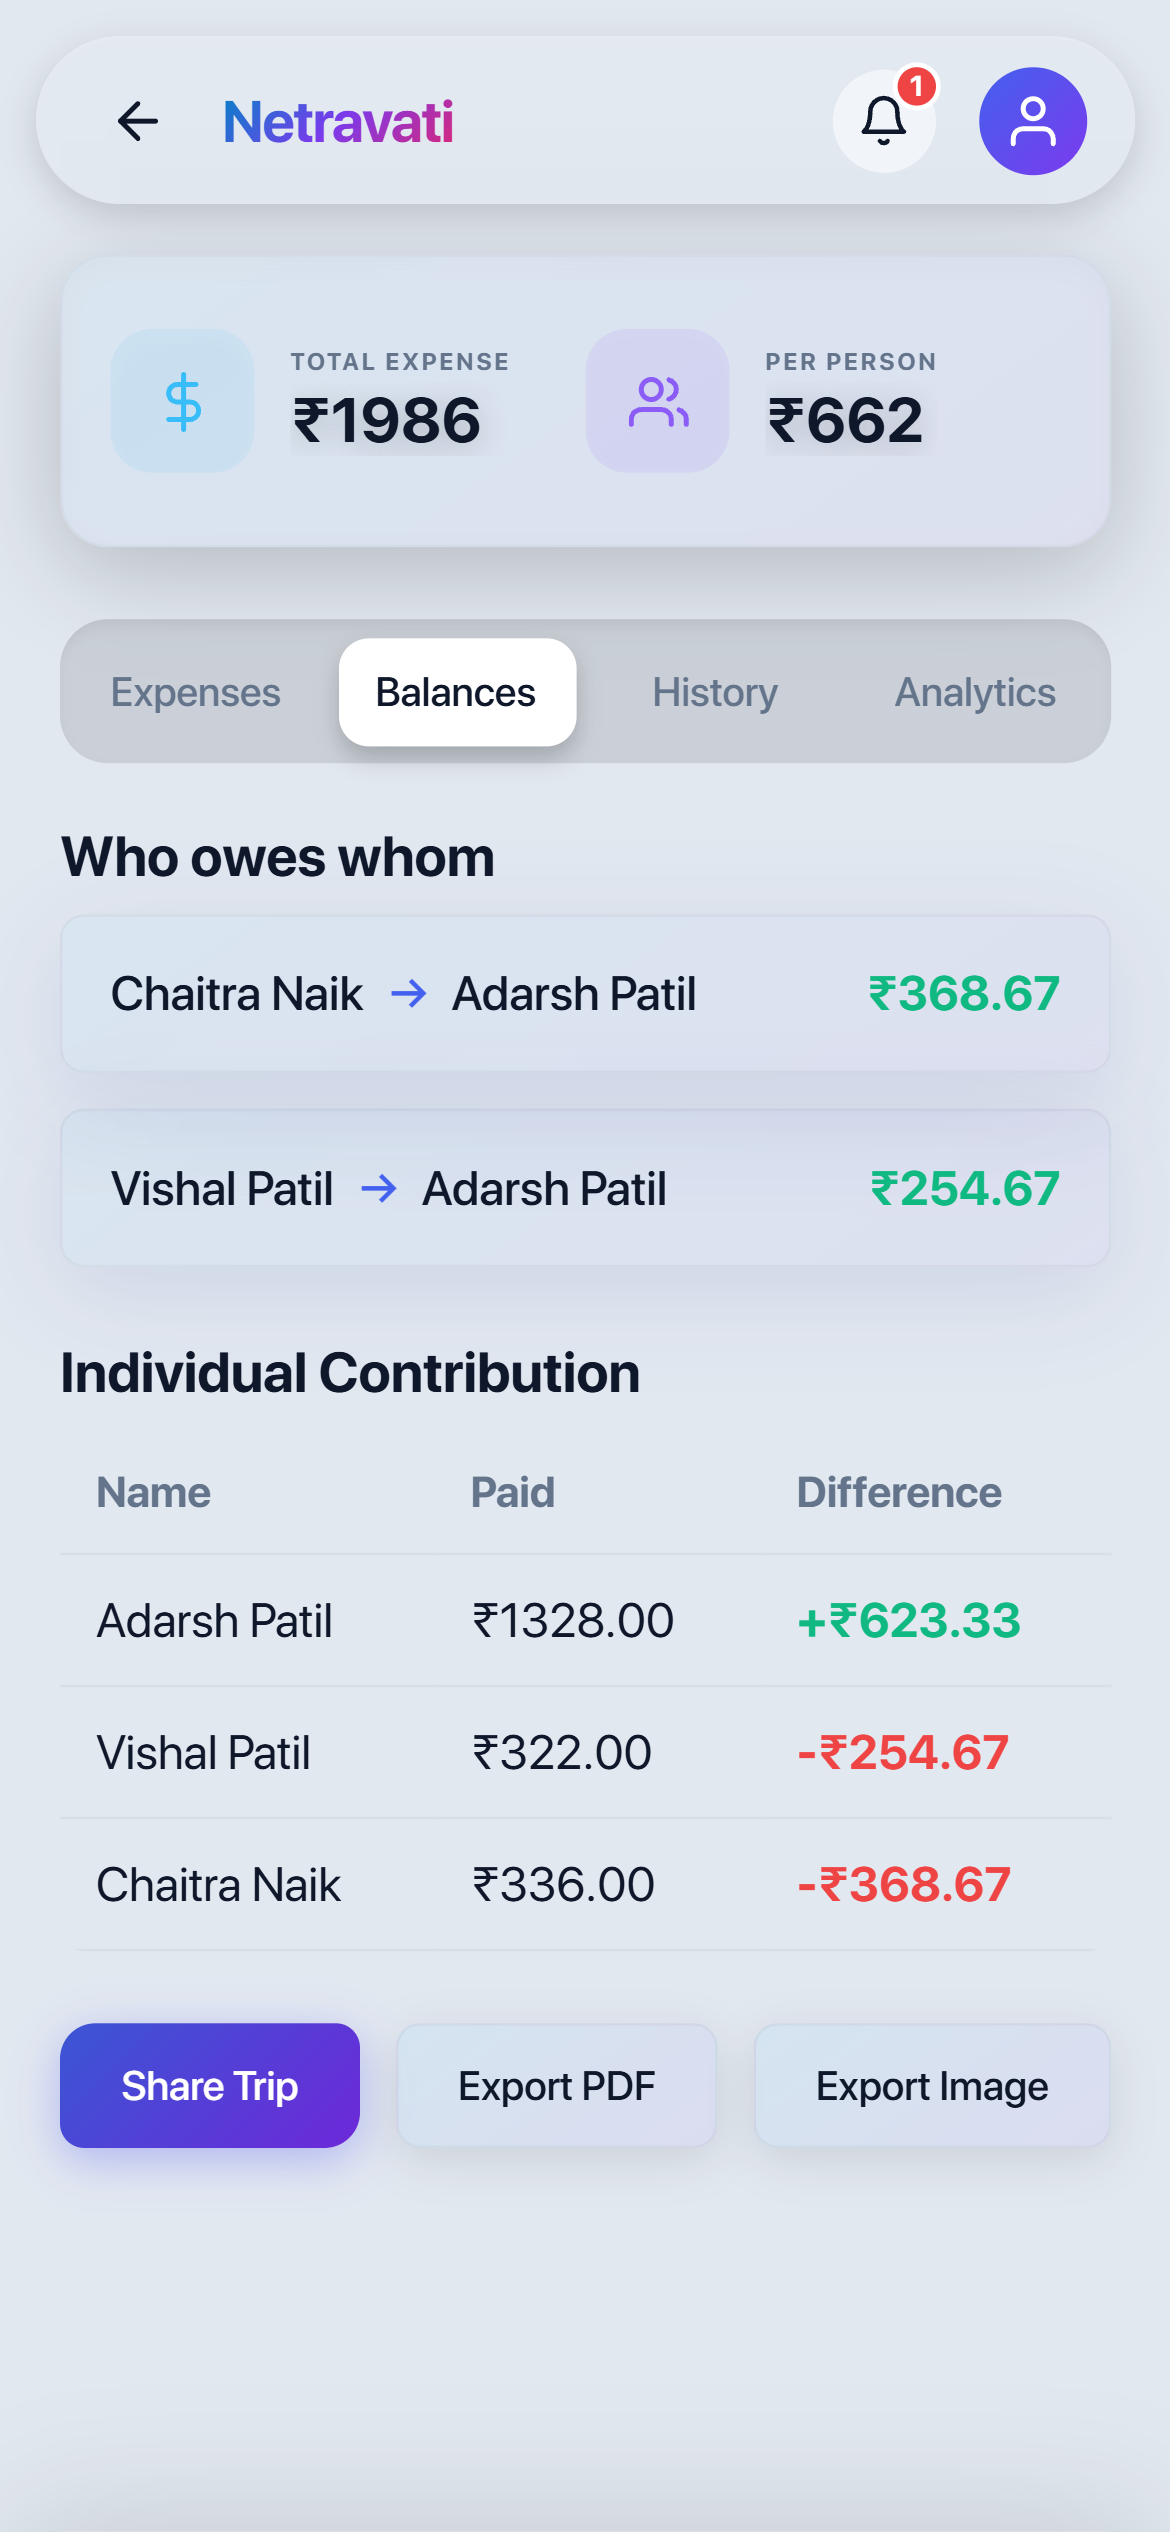Tap the dollar sign total expense icon
The height and width of the screenshot is (2532, 1170).
point(182,401)
